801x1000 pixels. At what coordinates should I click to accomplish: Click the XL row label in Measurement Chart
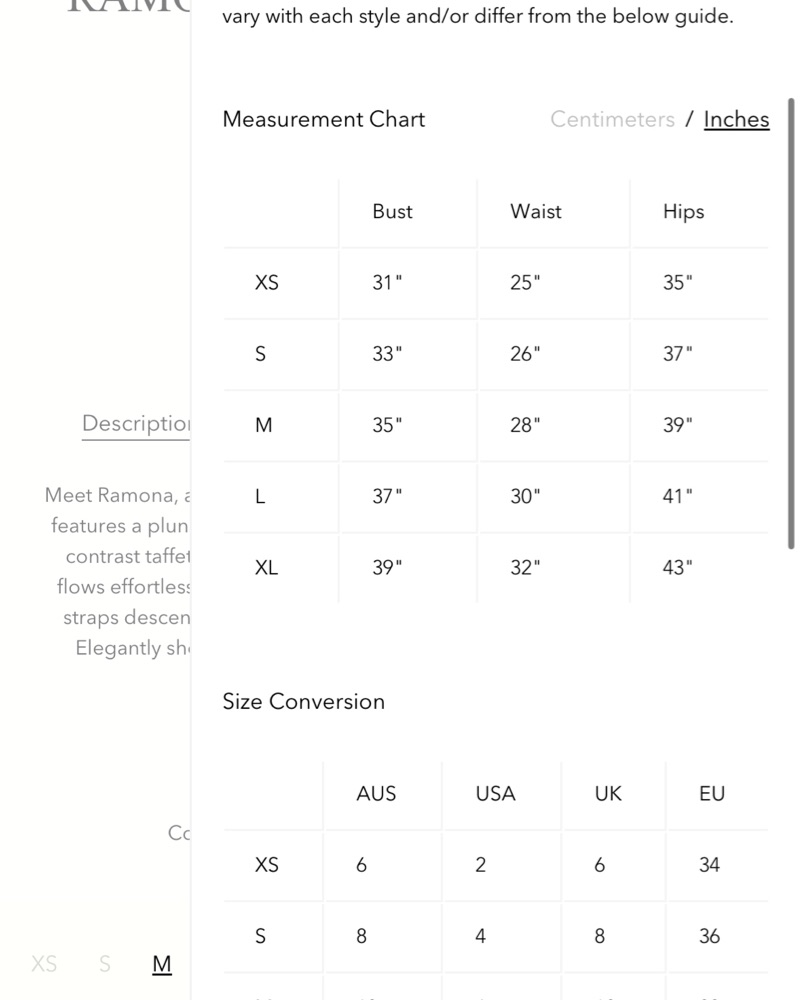[x=266, y=568]
